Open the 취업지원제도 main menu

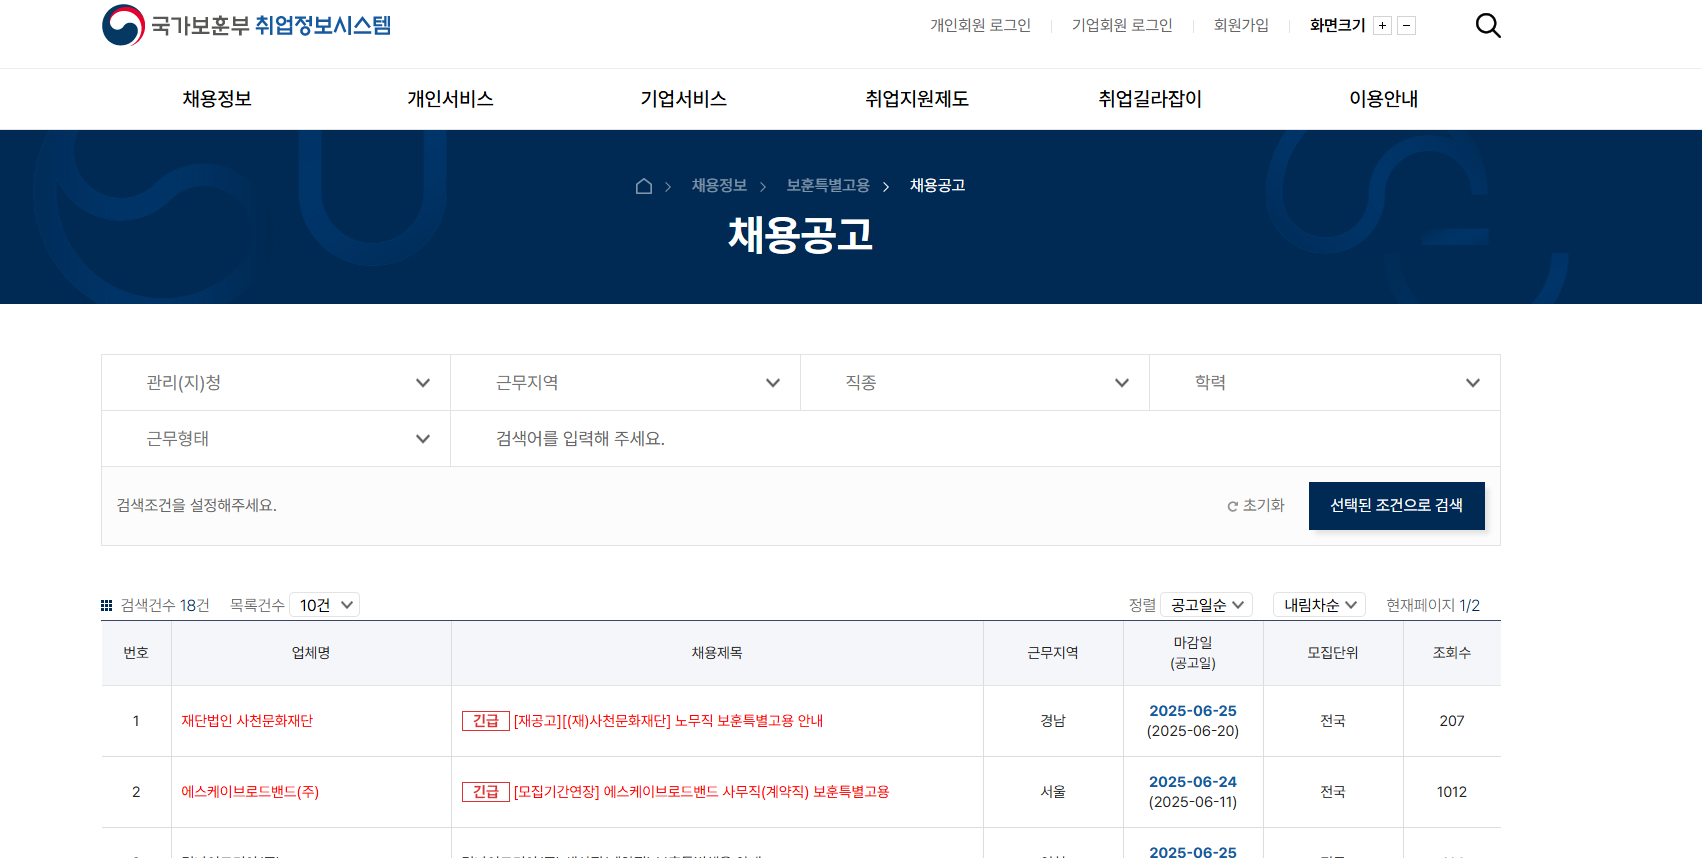[x=917, y=99]
